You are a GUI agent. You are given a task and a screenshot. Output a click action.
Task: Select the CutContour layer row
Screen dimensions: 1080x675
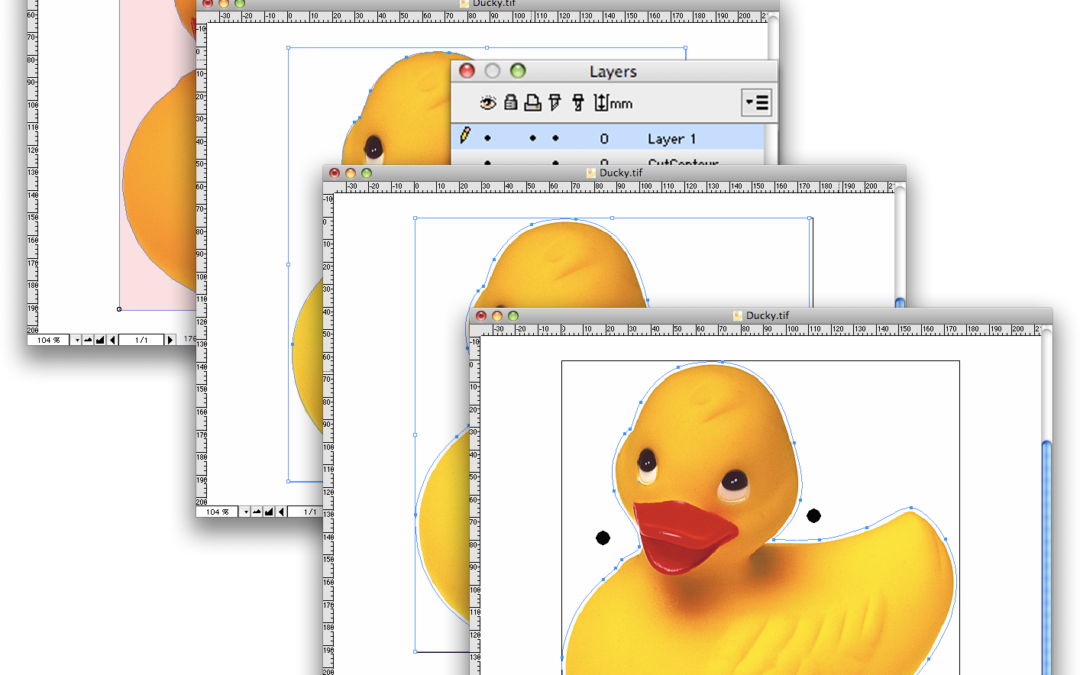click(x=680, y=162)
